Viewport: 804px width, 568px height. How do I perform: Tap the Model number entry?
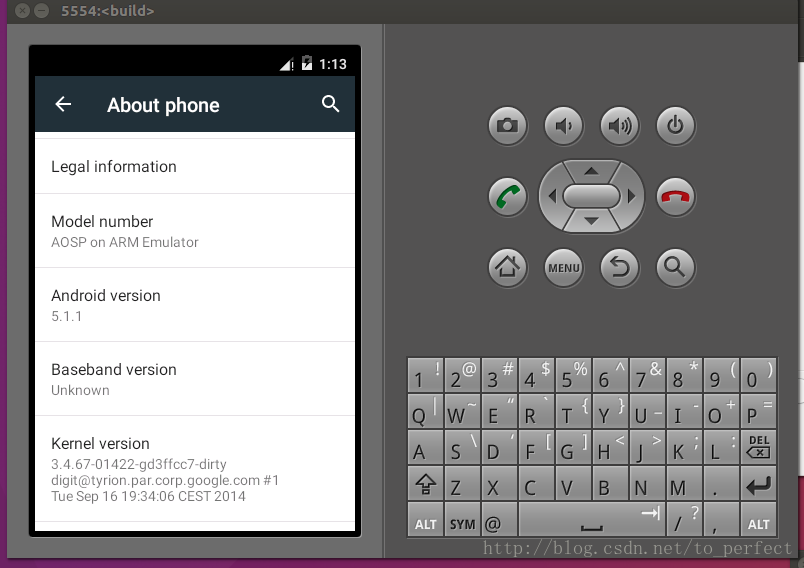[x=195, y=231]
